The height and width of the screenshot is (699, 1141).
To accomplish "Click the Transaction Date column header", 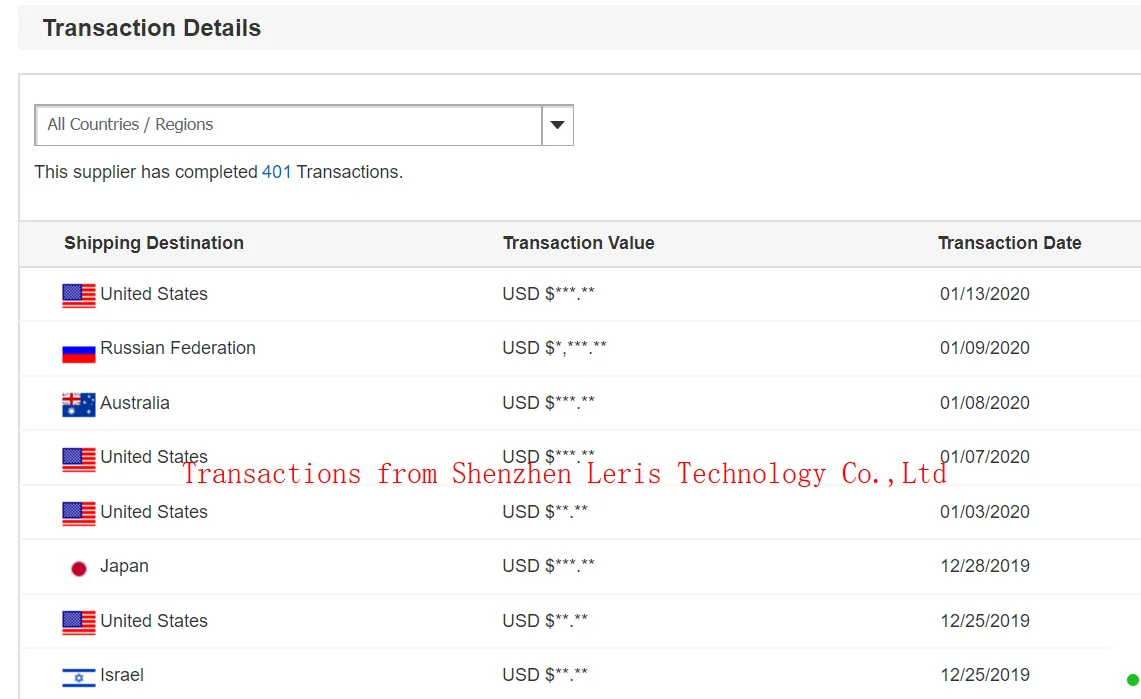I will (1009, 243).
